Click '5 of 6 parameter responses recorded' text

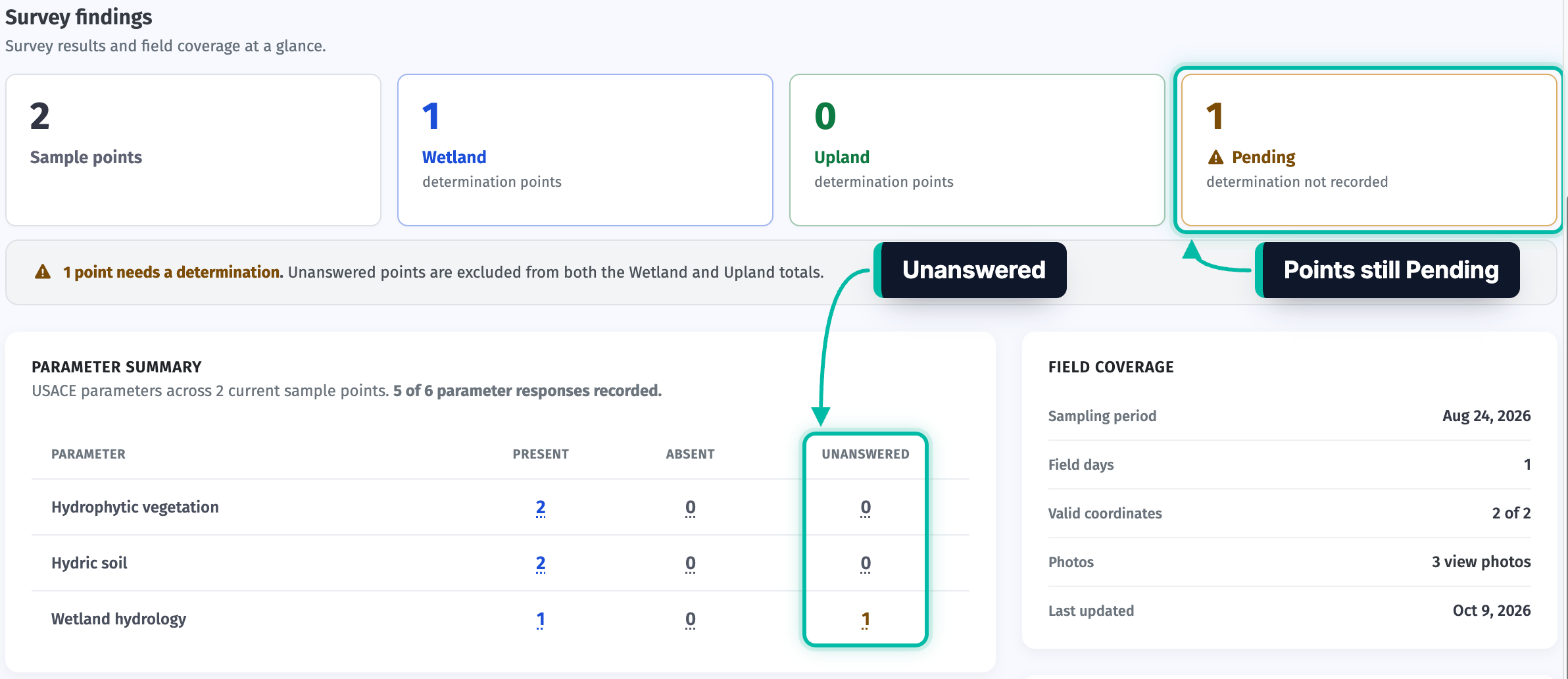(x=527, y=391)
